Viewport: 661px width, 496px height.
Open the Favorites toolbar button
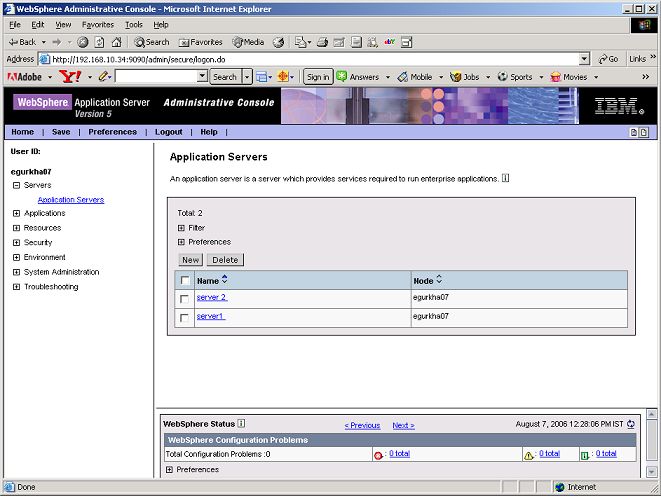tap(200, 42)
